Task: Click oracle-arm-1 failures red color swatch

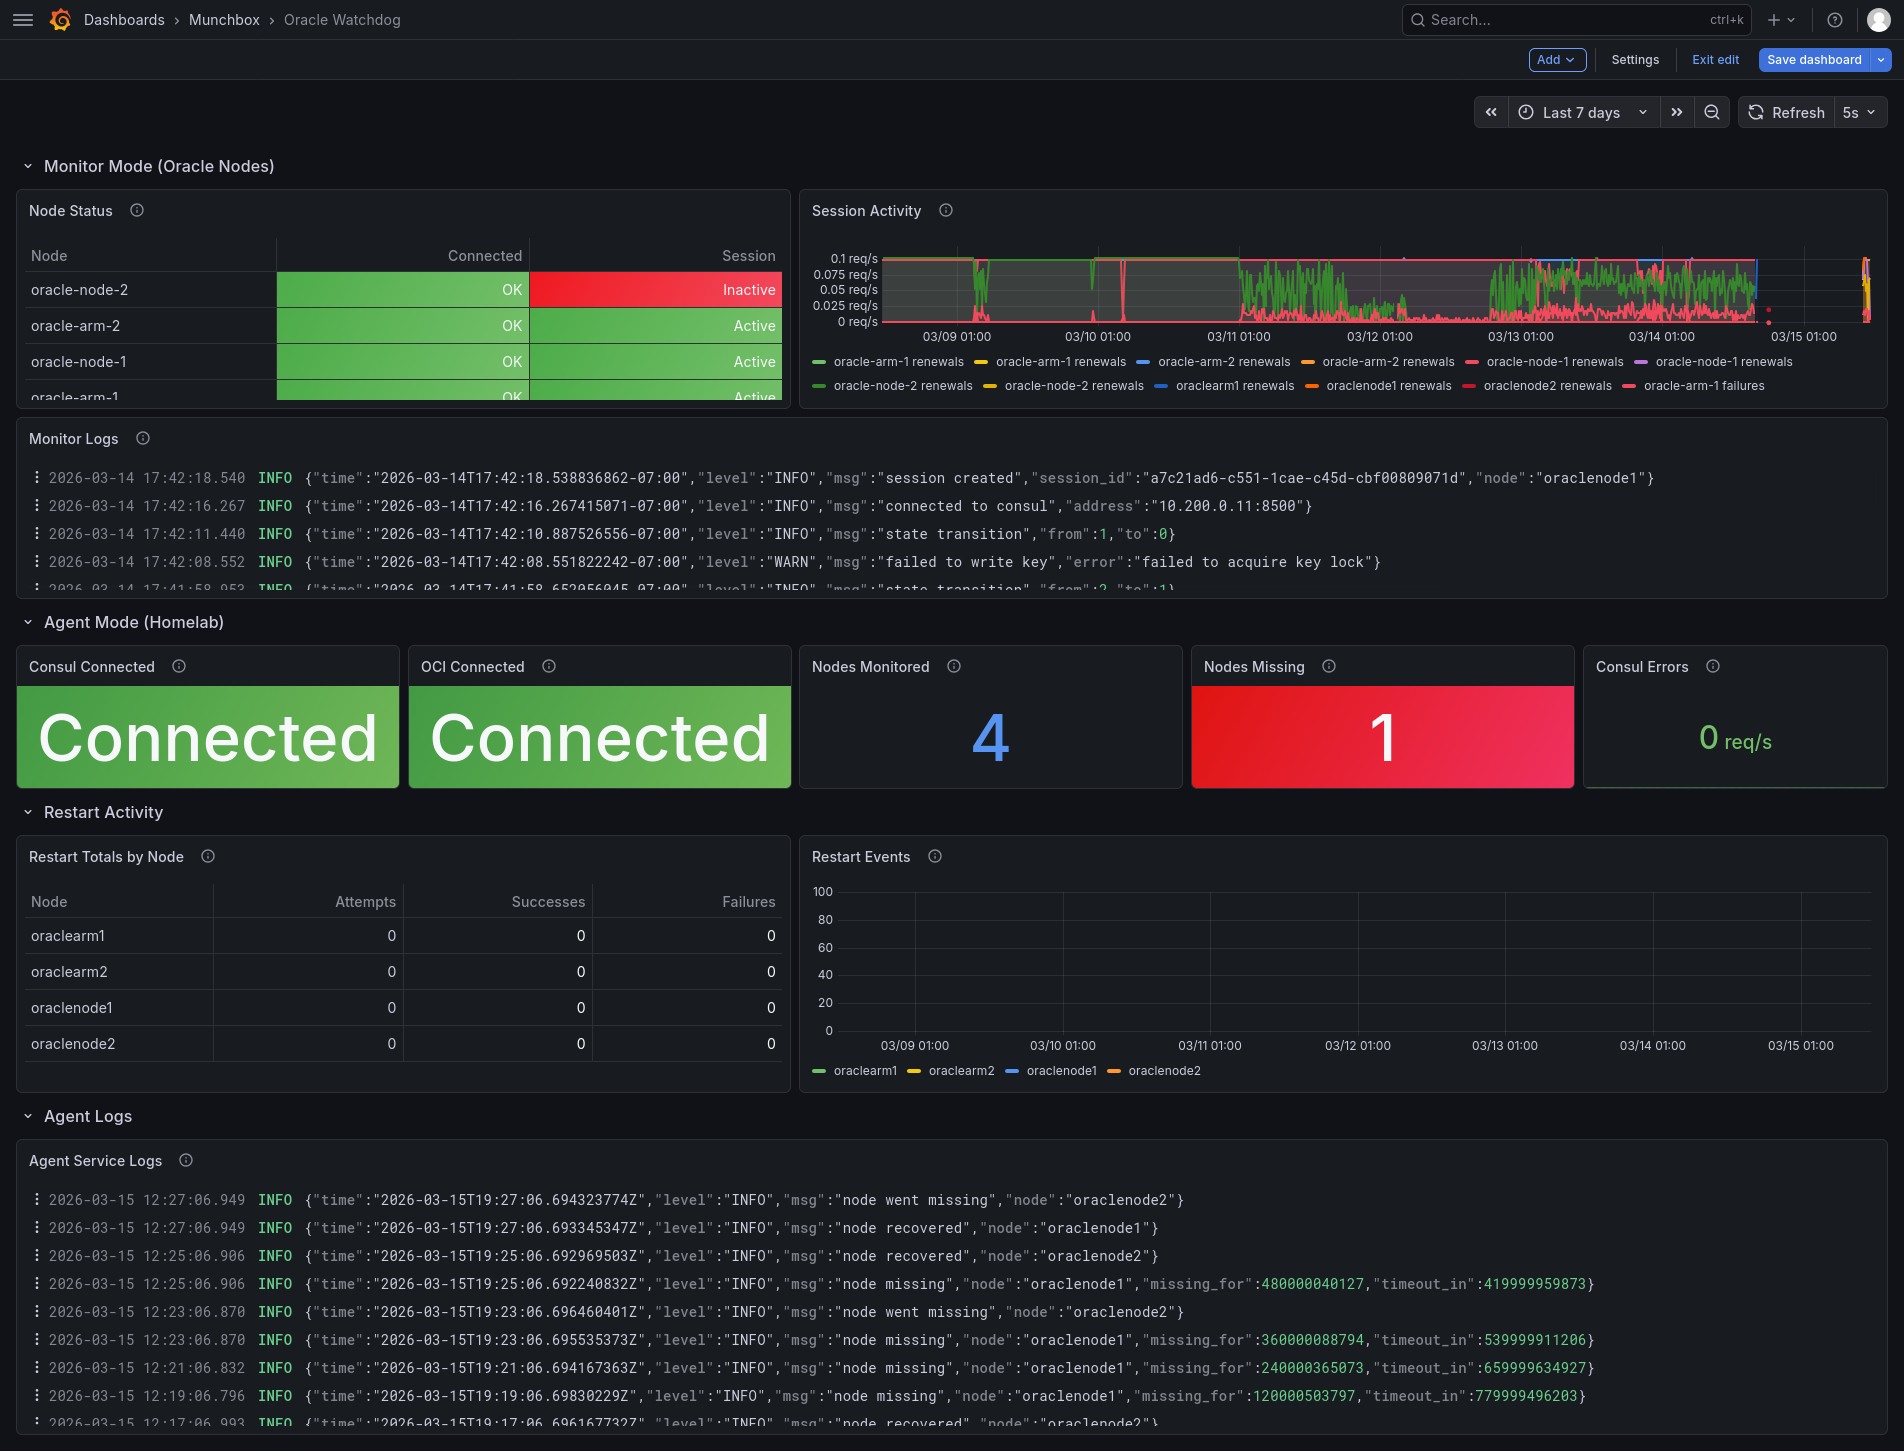Action: click(x=1629, y=386)
